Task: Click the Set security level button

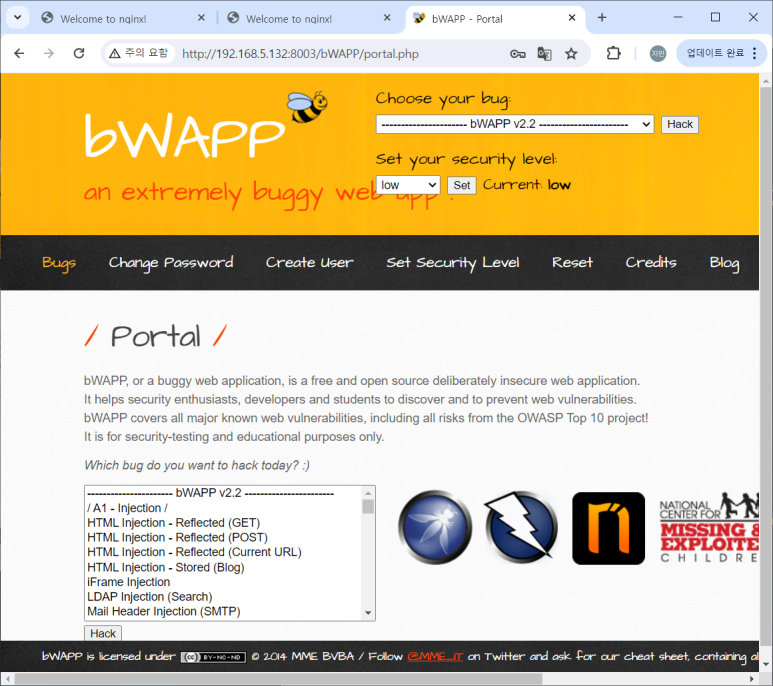Action: click(x=461, y=185)
